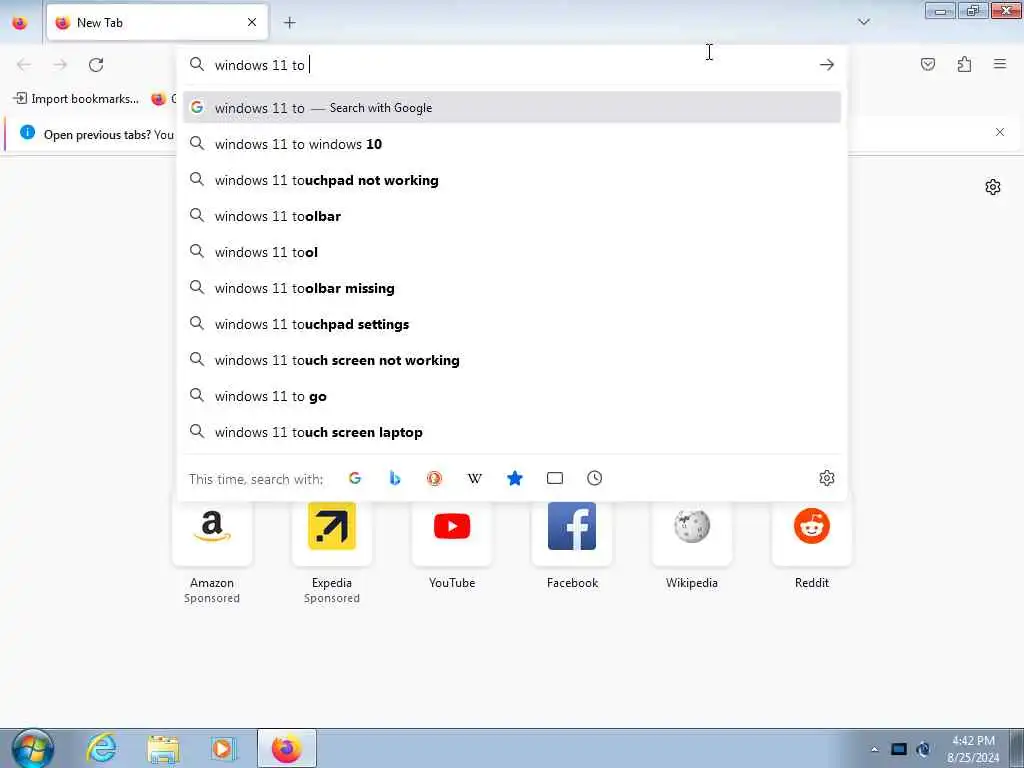Select 'windows 11 to — Search with Google'

[x=512, y=108]
